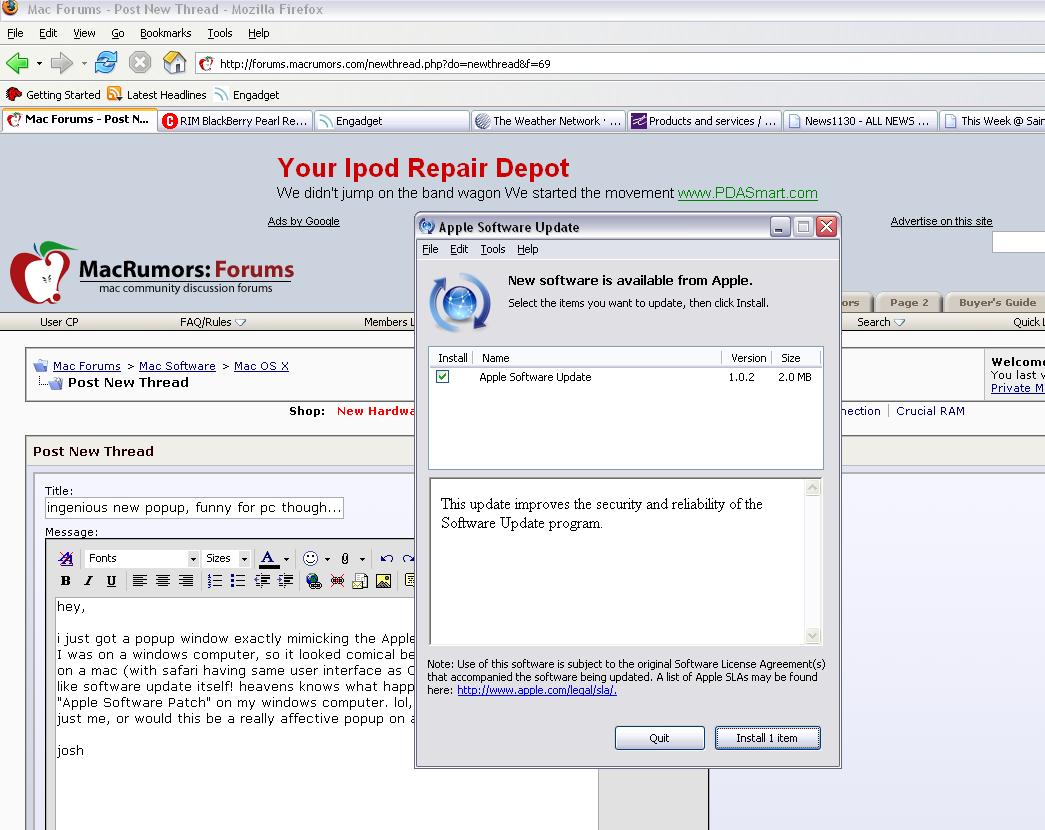Viewport: 1045px width, 830px height.
Task: Remove link with the unlink icon
Action: point(337,581)
